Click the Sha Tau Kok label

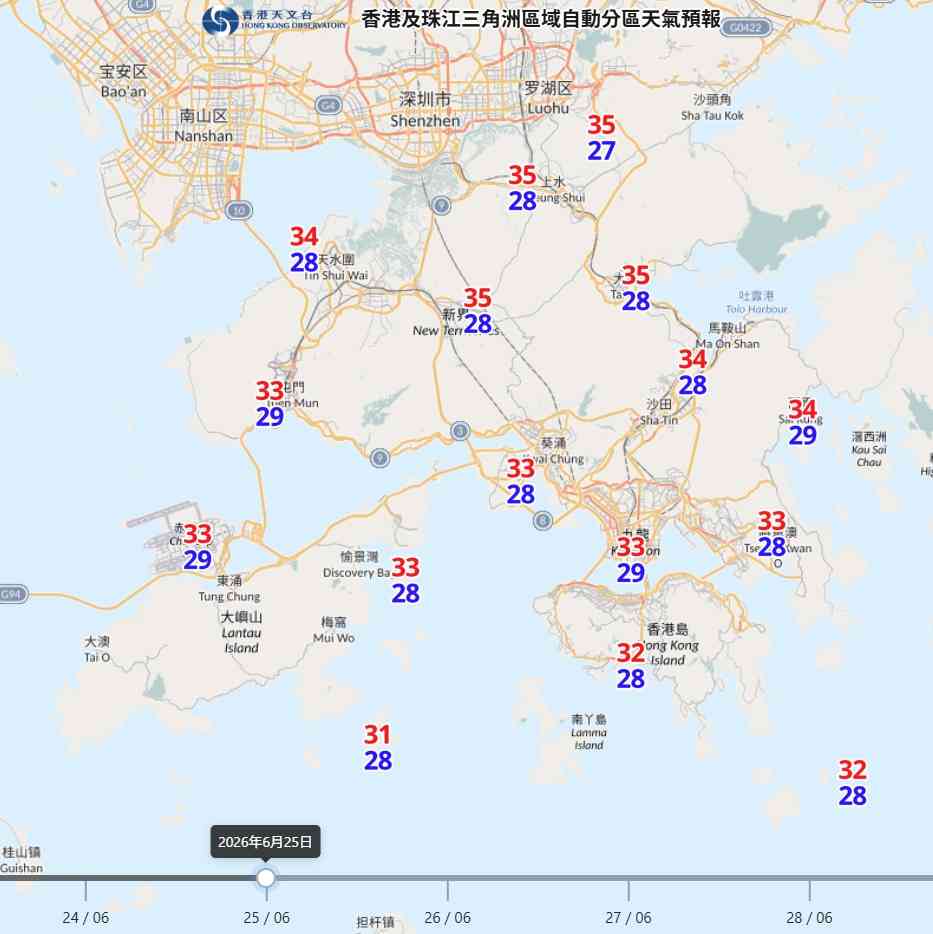[712, 107]
